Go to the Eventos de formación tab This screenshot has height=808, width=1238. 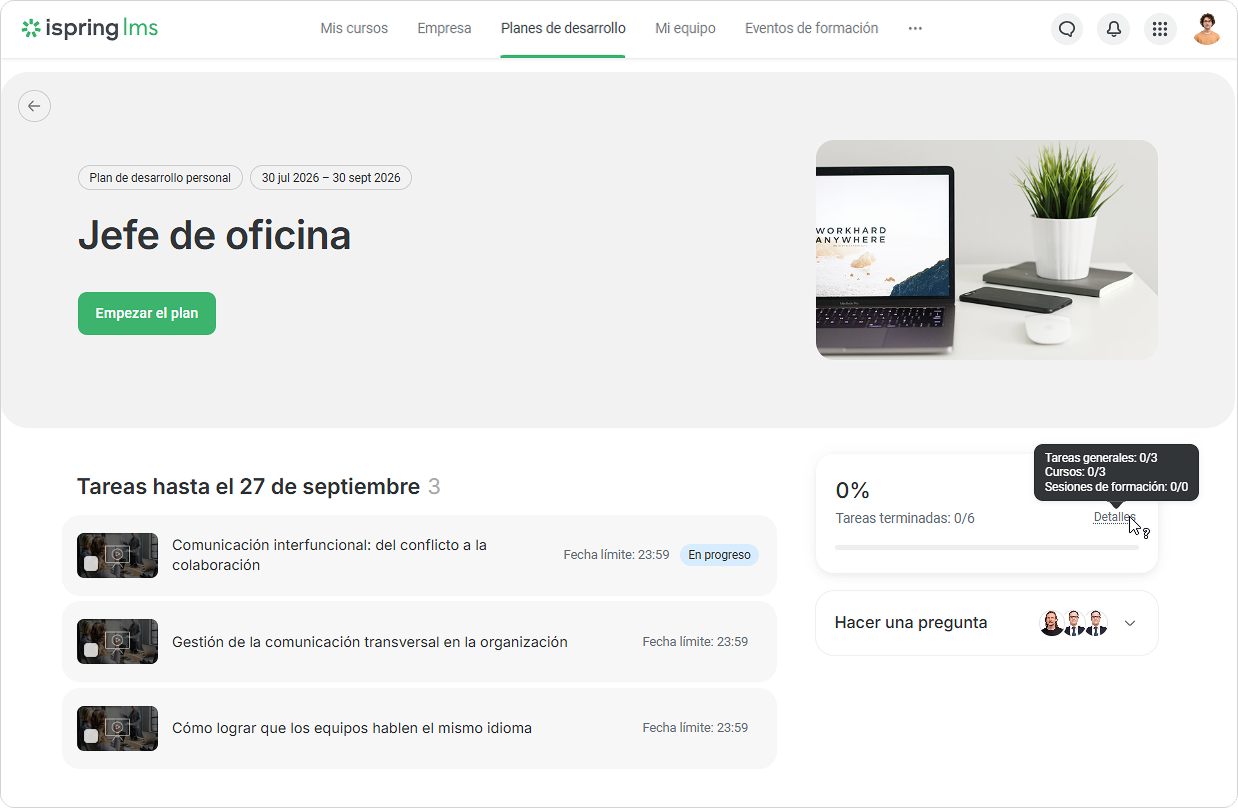click(812, 28)
